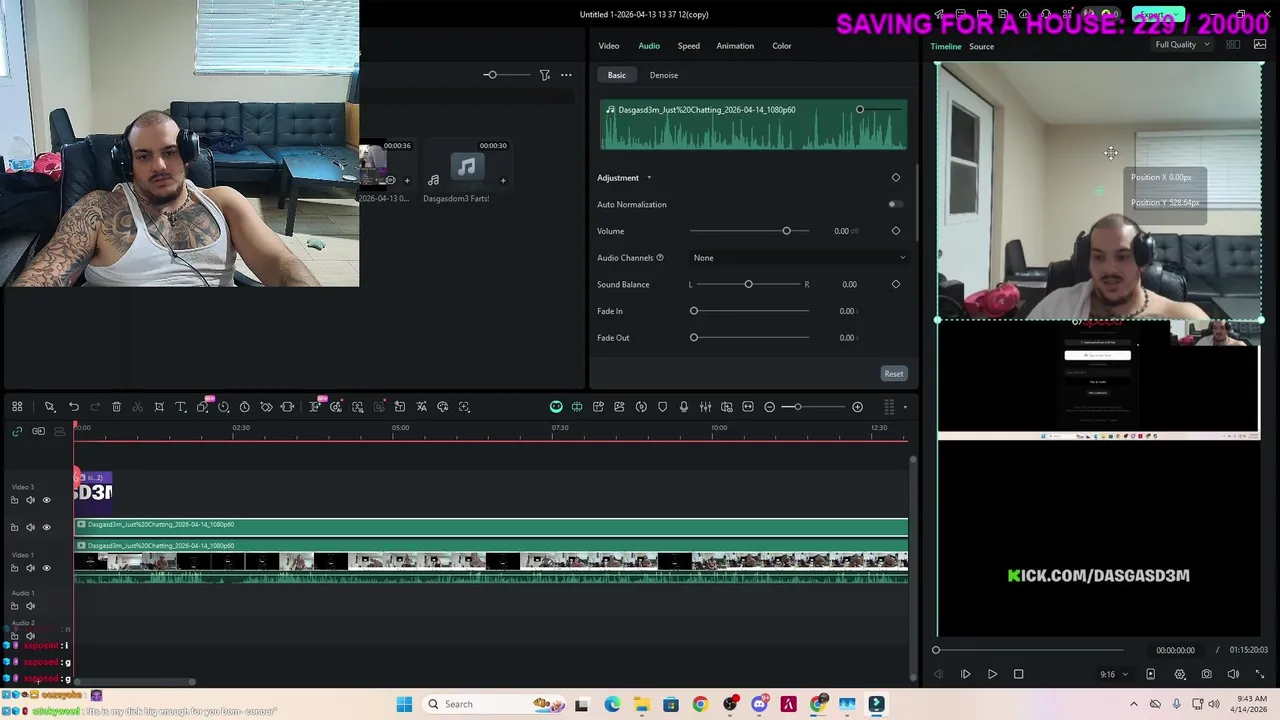Switch to the Animation tab
The width and height of the screenshot is (1280, 720).
(735, 46)
